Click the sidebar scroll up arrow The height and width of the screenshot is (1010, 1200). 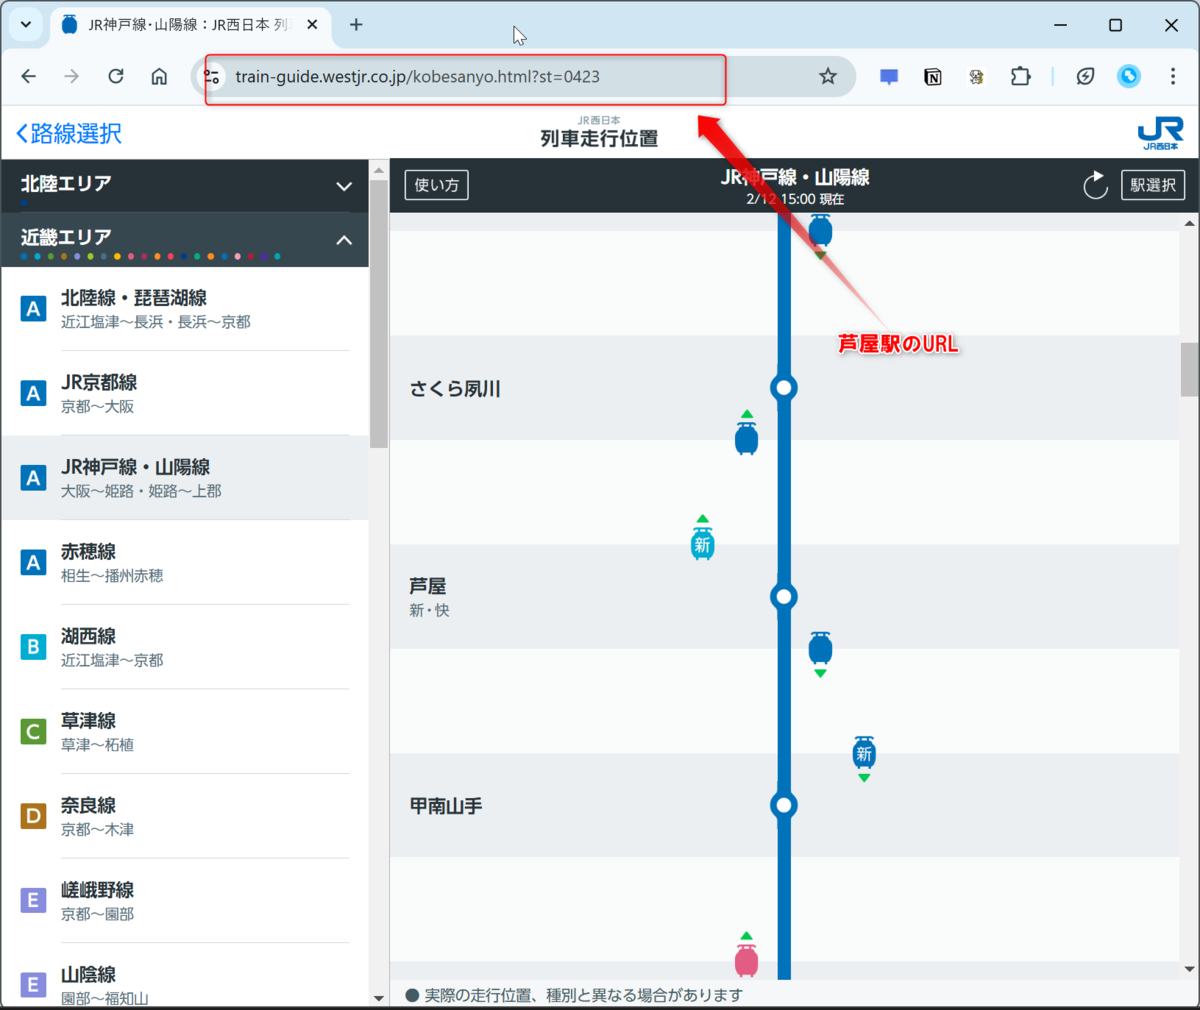[379, 170]
